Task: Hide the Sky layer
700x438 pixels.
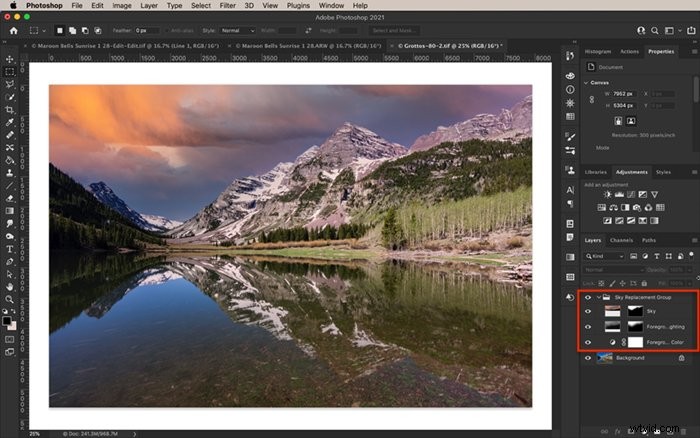Action: click(588, 311)
